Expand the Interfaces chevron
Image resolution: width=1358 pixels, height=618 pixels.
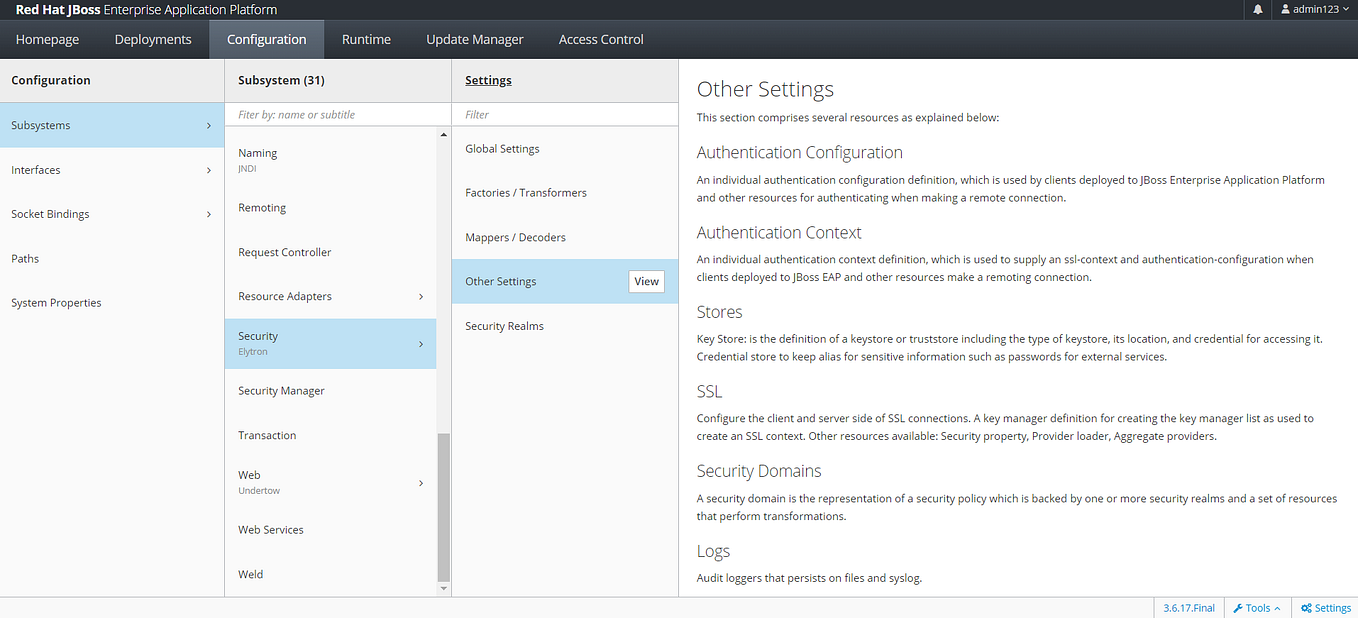(208, 170)
